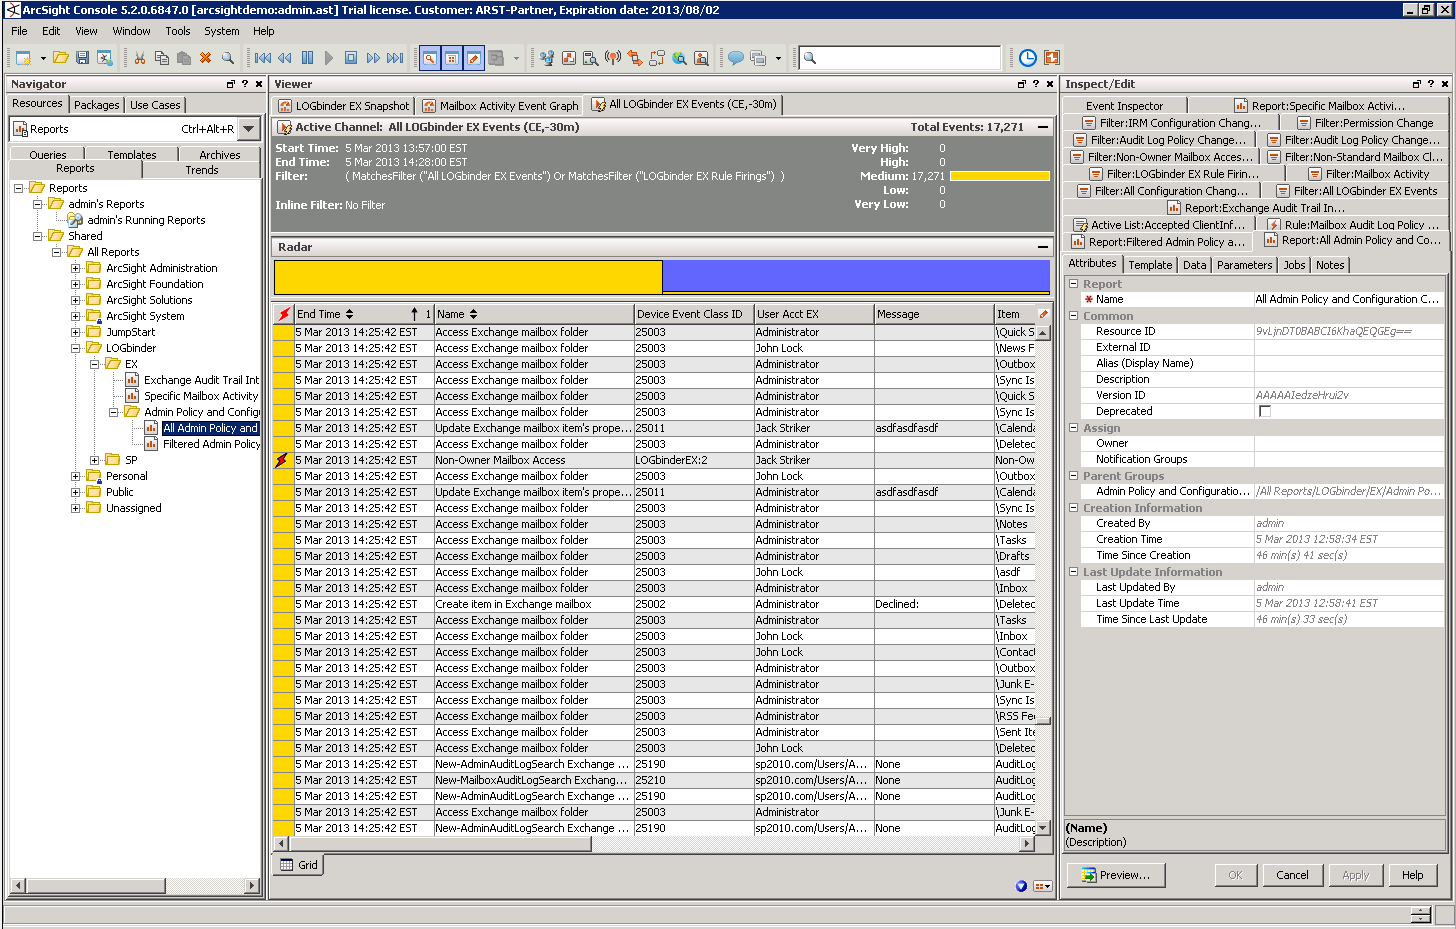Open the System menu

click(222, 31)
